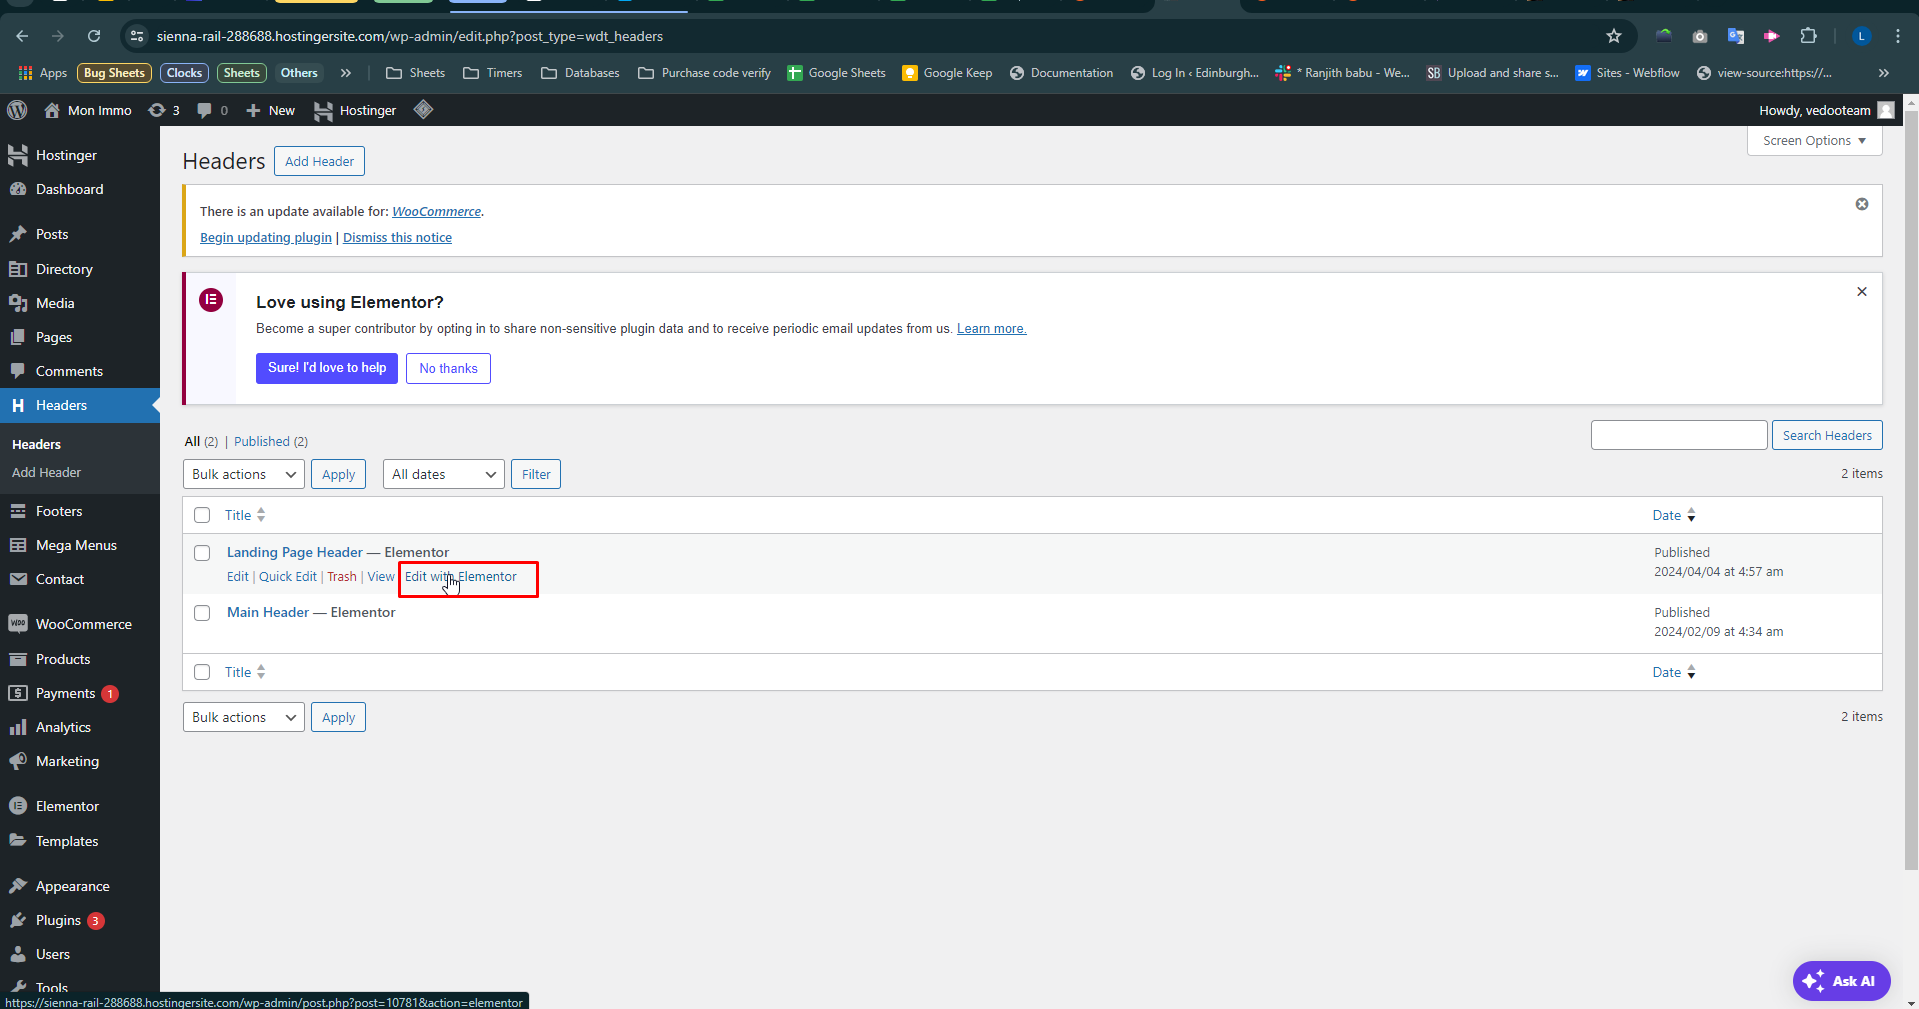1919x1009 pixels.
Task: Open the camera extension icon
Action: [x=1699, y=36]
